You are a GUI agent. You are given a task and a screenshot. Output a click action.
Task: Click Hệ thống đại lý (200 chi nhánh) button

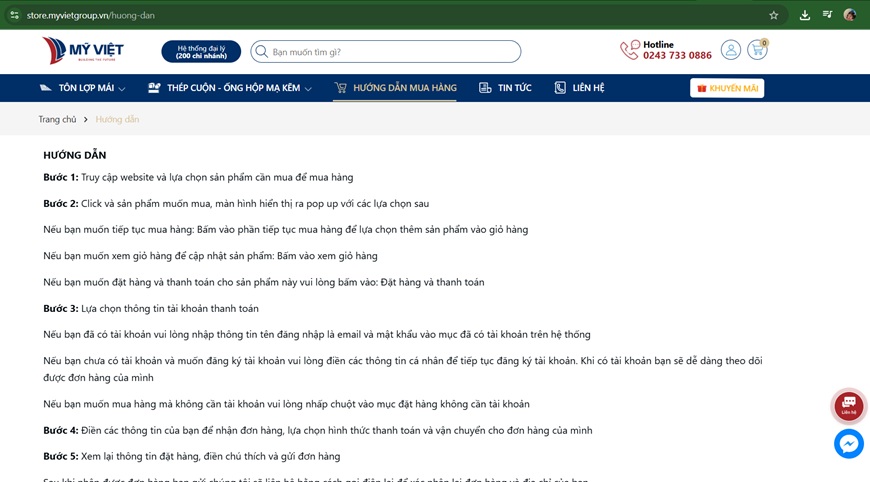point(201,52)
